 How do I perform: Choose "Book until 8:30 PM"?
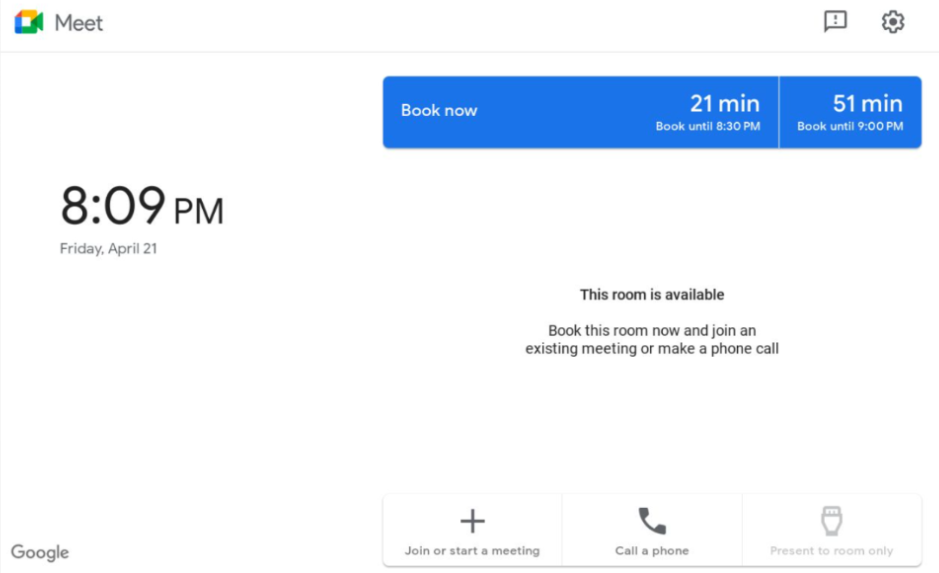pos(707,127)
